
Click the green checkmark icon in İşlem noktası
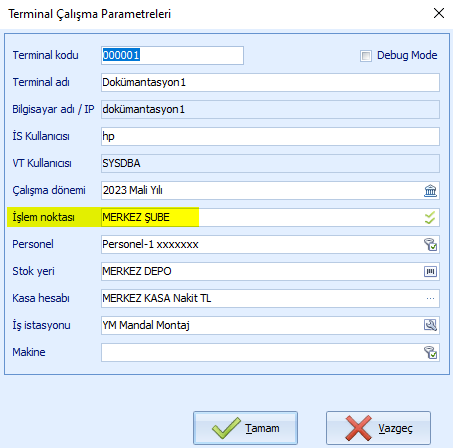[x=430, y=218]
